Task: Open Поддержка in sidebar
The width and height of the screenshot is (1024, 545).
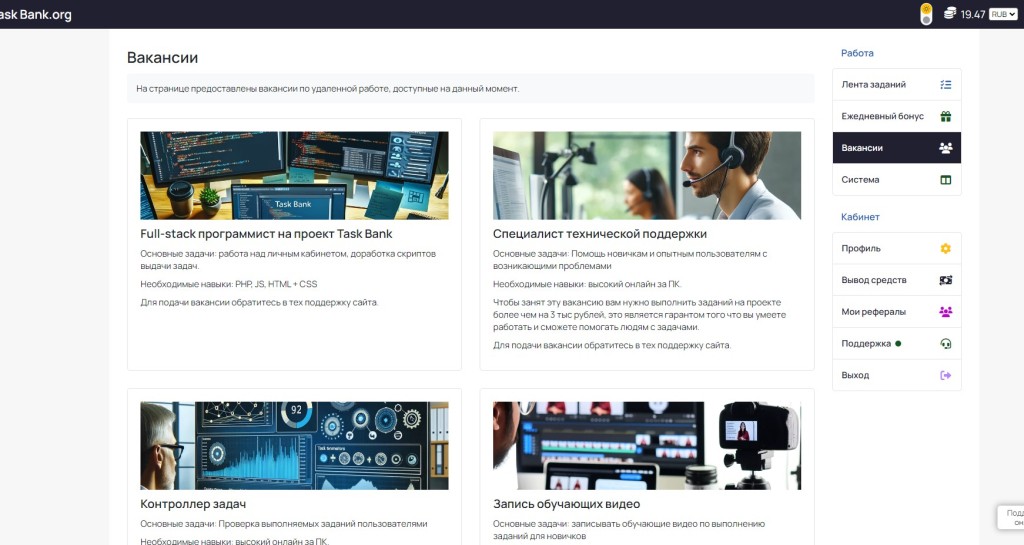Action: coord(896,343)
